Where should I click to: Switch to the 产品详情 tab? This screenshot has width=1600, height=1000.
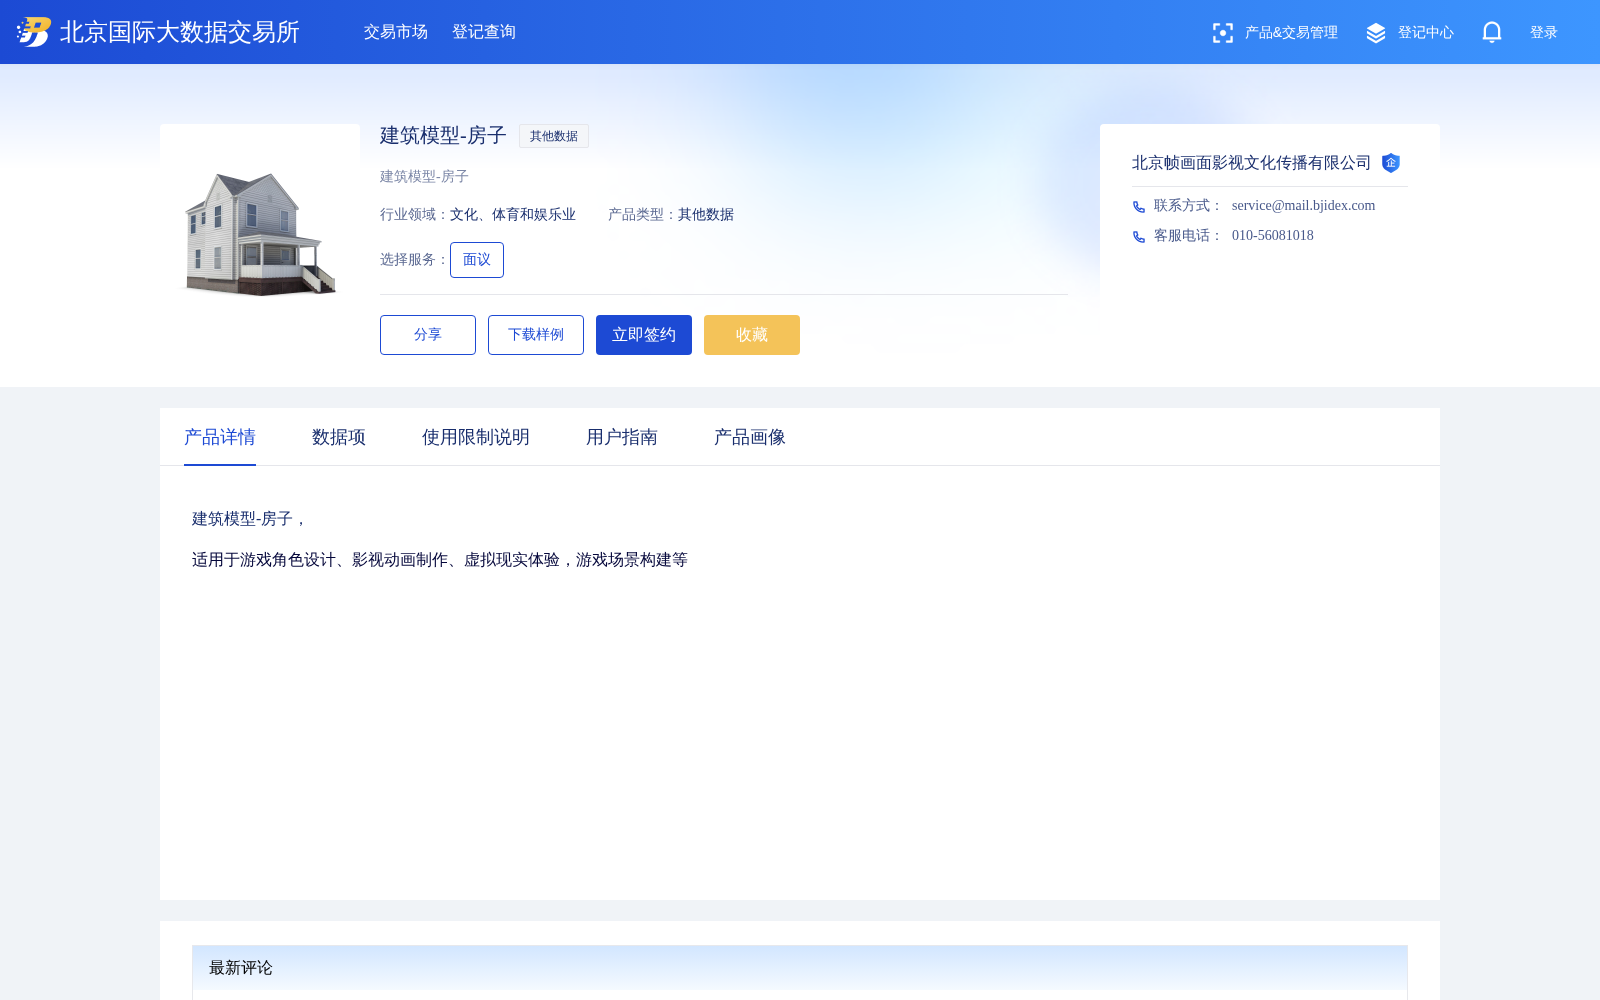click(220, 437)
